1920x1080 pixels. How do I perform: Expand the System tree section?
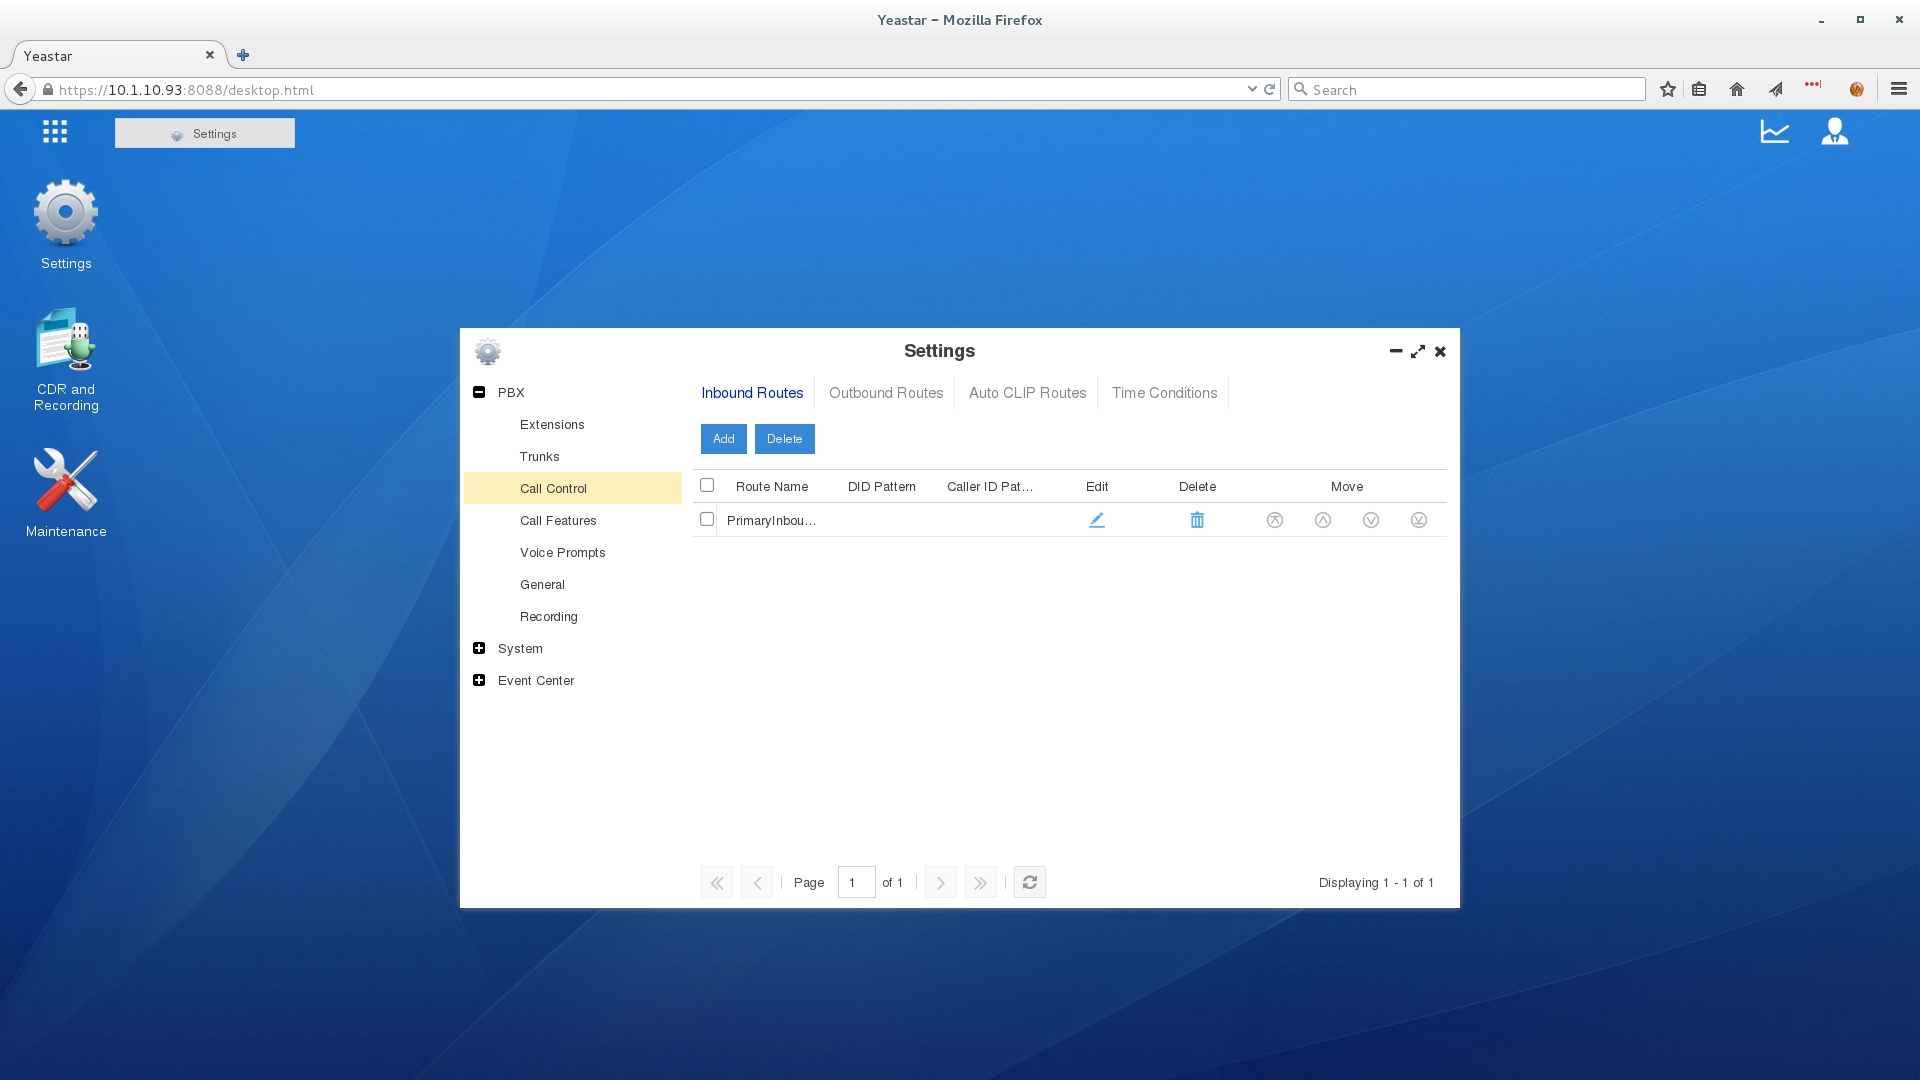479,648
